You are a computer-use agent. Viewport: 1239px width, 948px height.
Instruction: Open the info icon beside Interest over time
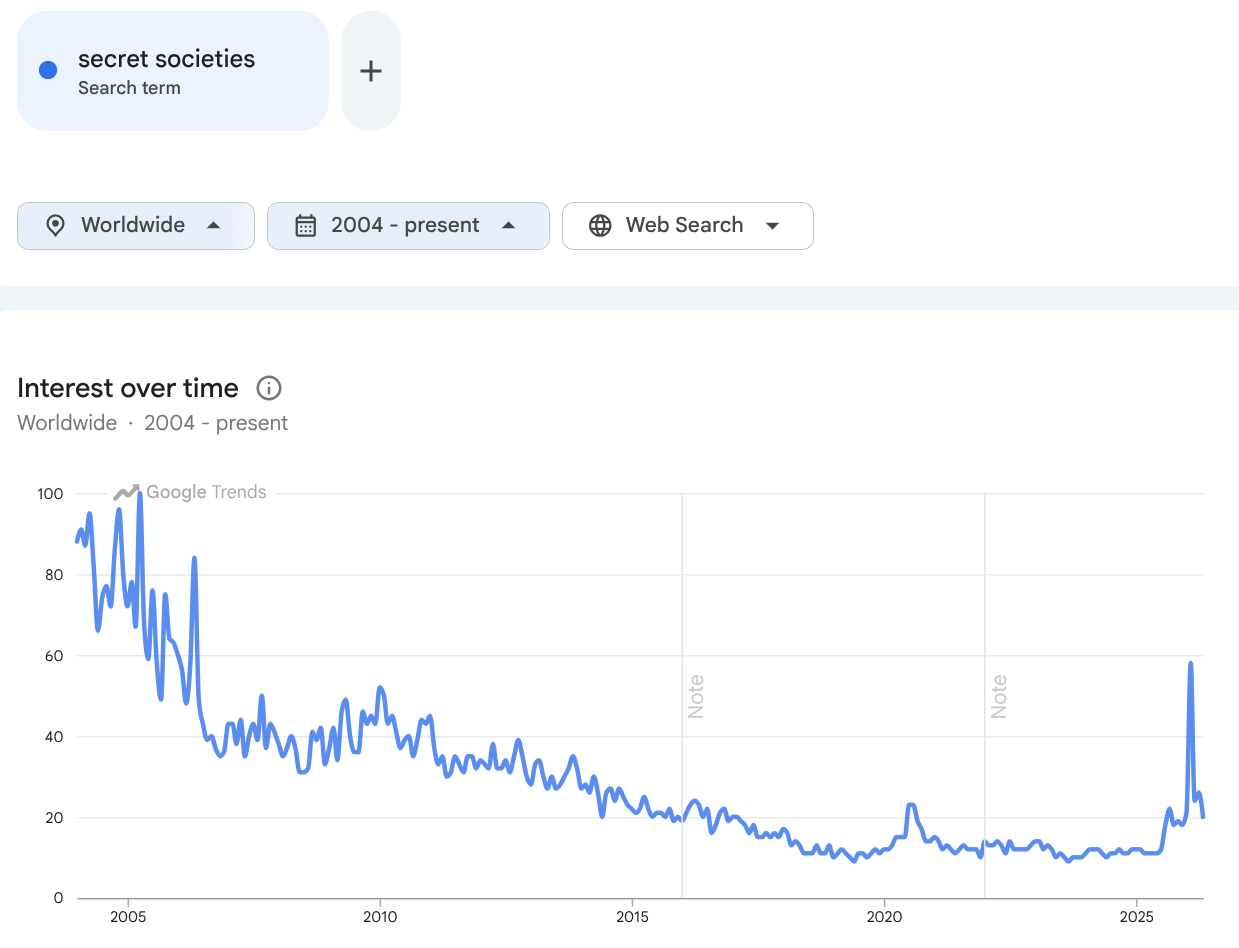point(269,388)
